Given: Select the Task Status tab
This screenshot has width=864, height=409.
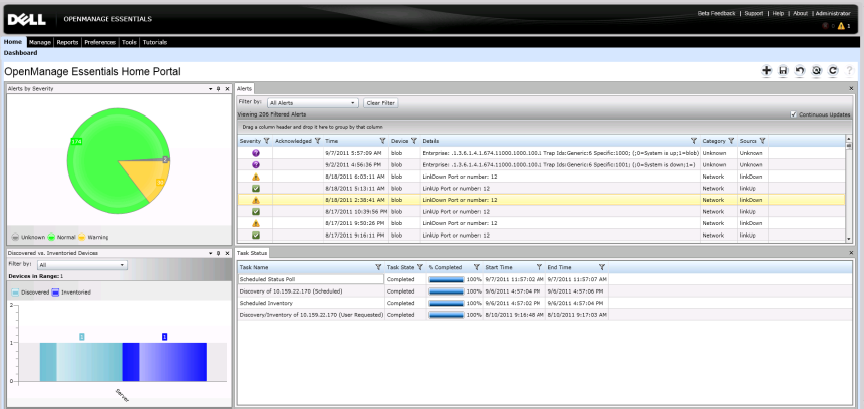Looking at the screenshot, I should (x=252, y=253).
